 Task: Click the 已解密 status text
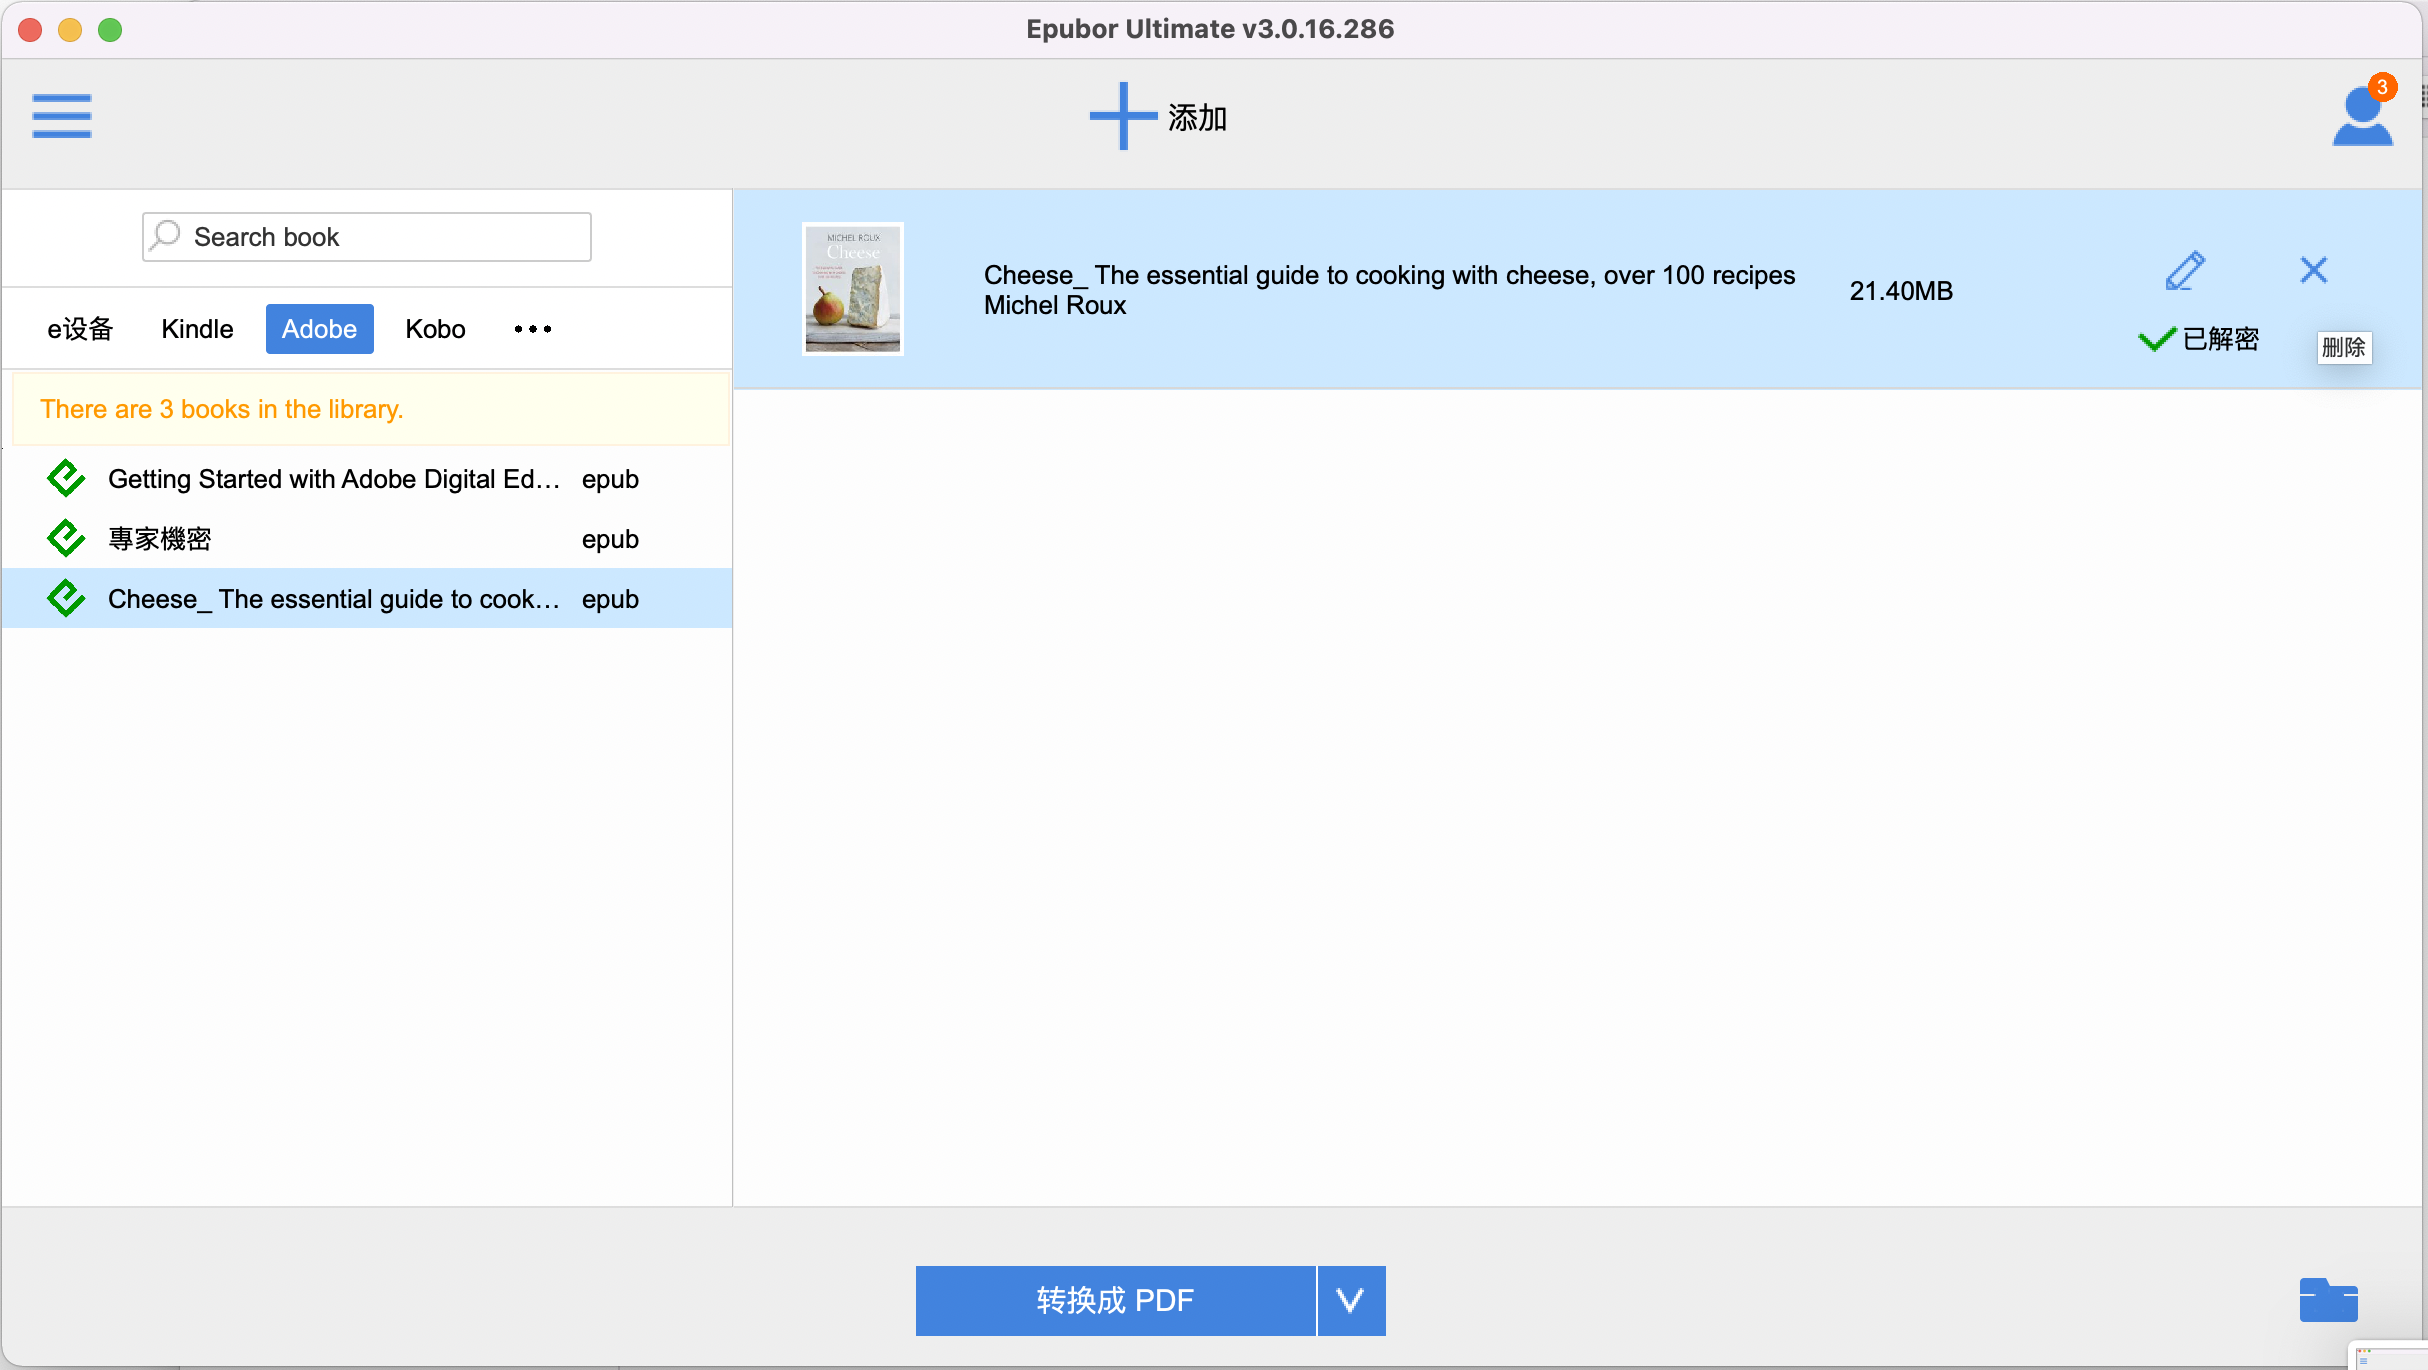2221,339
